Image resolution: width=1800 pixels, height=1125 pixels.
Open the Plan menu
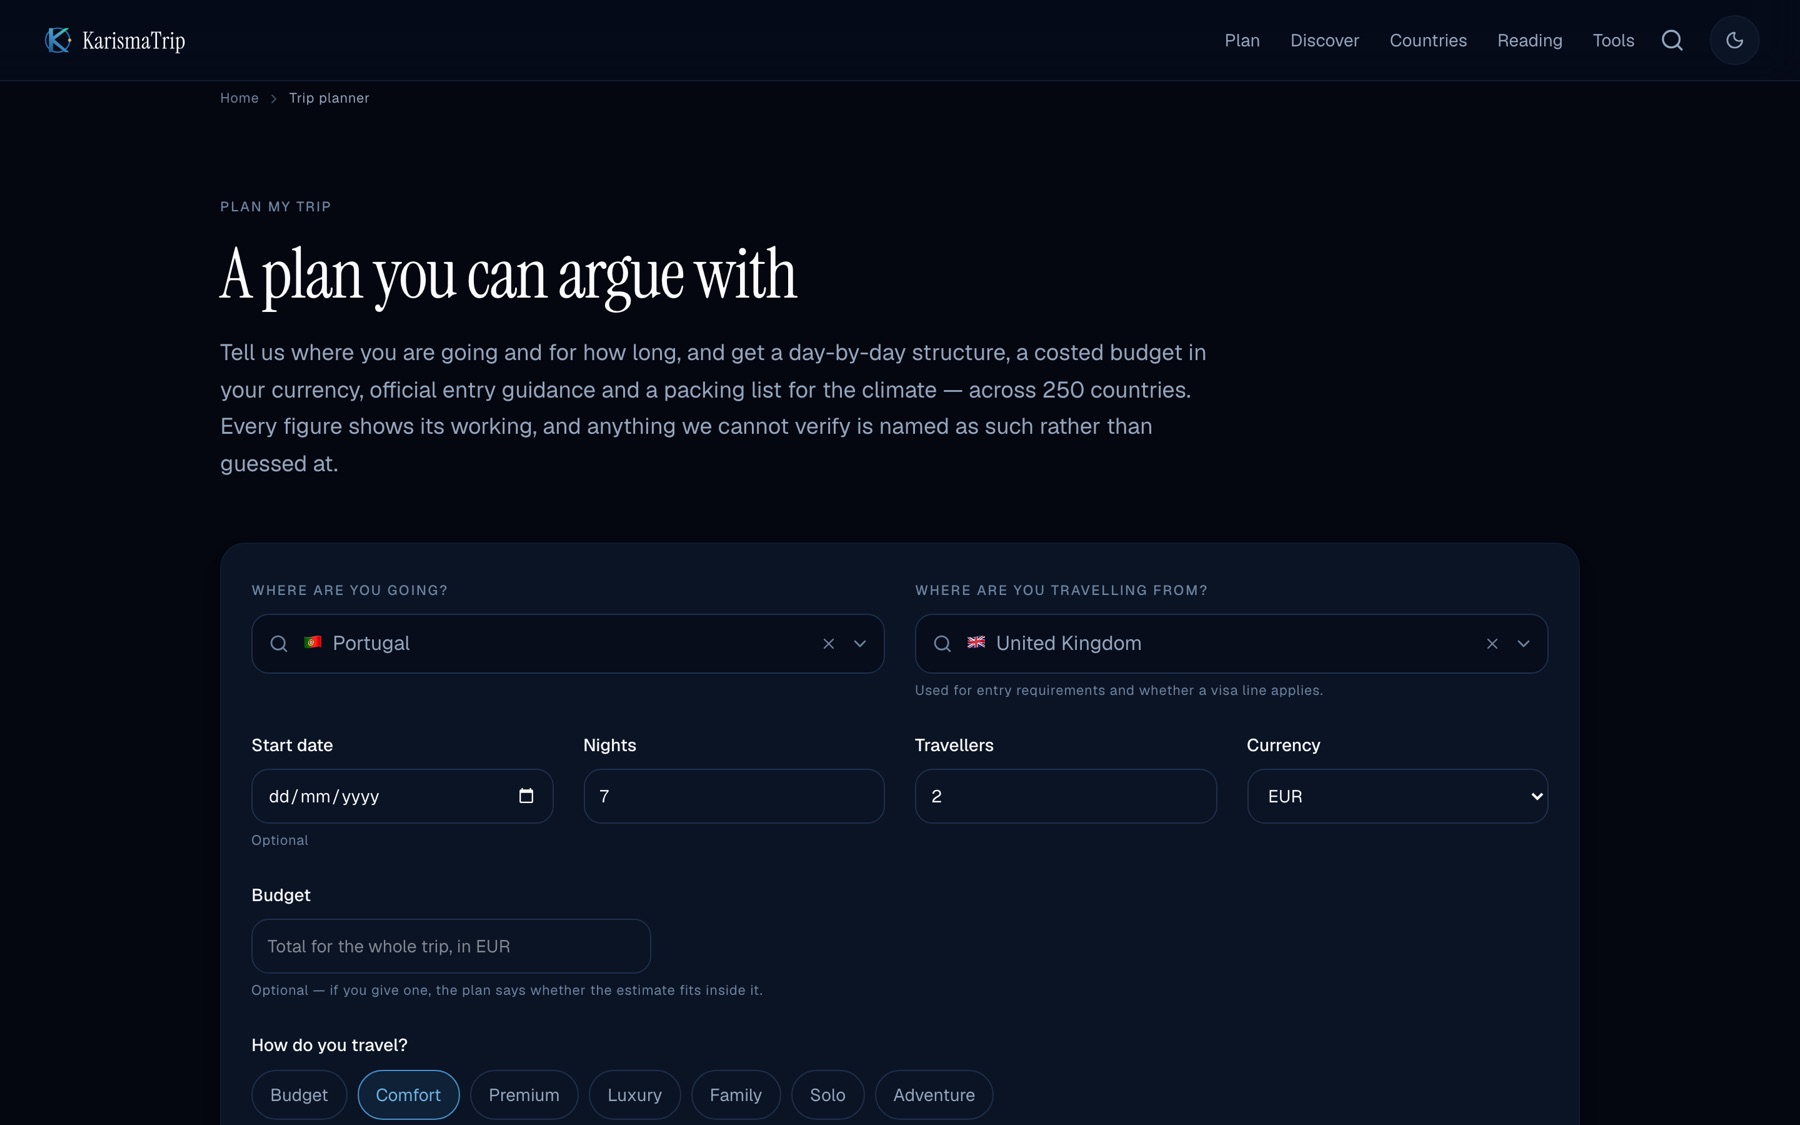point(1242,41)
